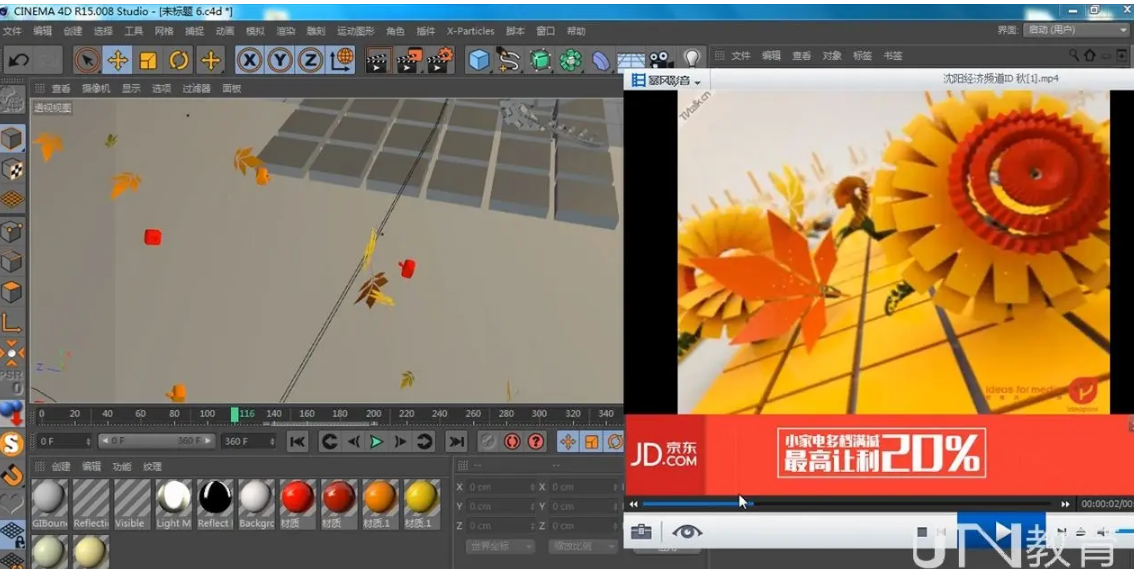This screenshot has height=569, width=1134.
Task: Open the 世界坐标 coordinate dropdown
Action: [500, 547]
